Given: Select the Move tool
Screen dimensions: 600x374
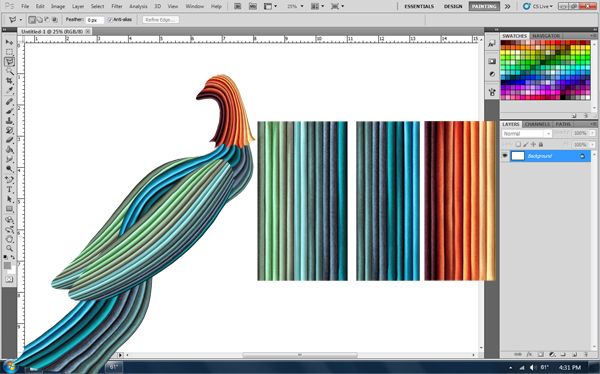Looking at the screenshot, I should click(x=9, y=42).
